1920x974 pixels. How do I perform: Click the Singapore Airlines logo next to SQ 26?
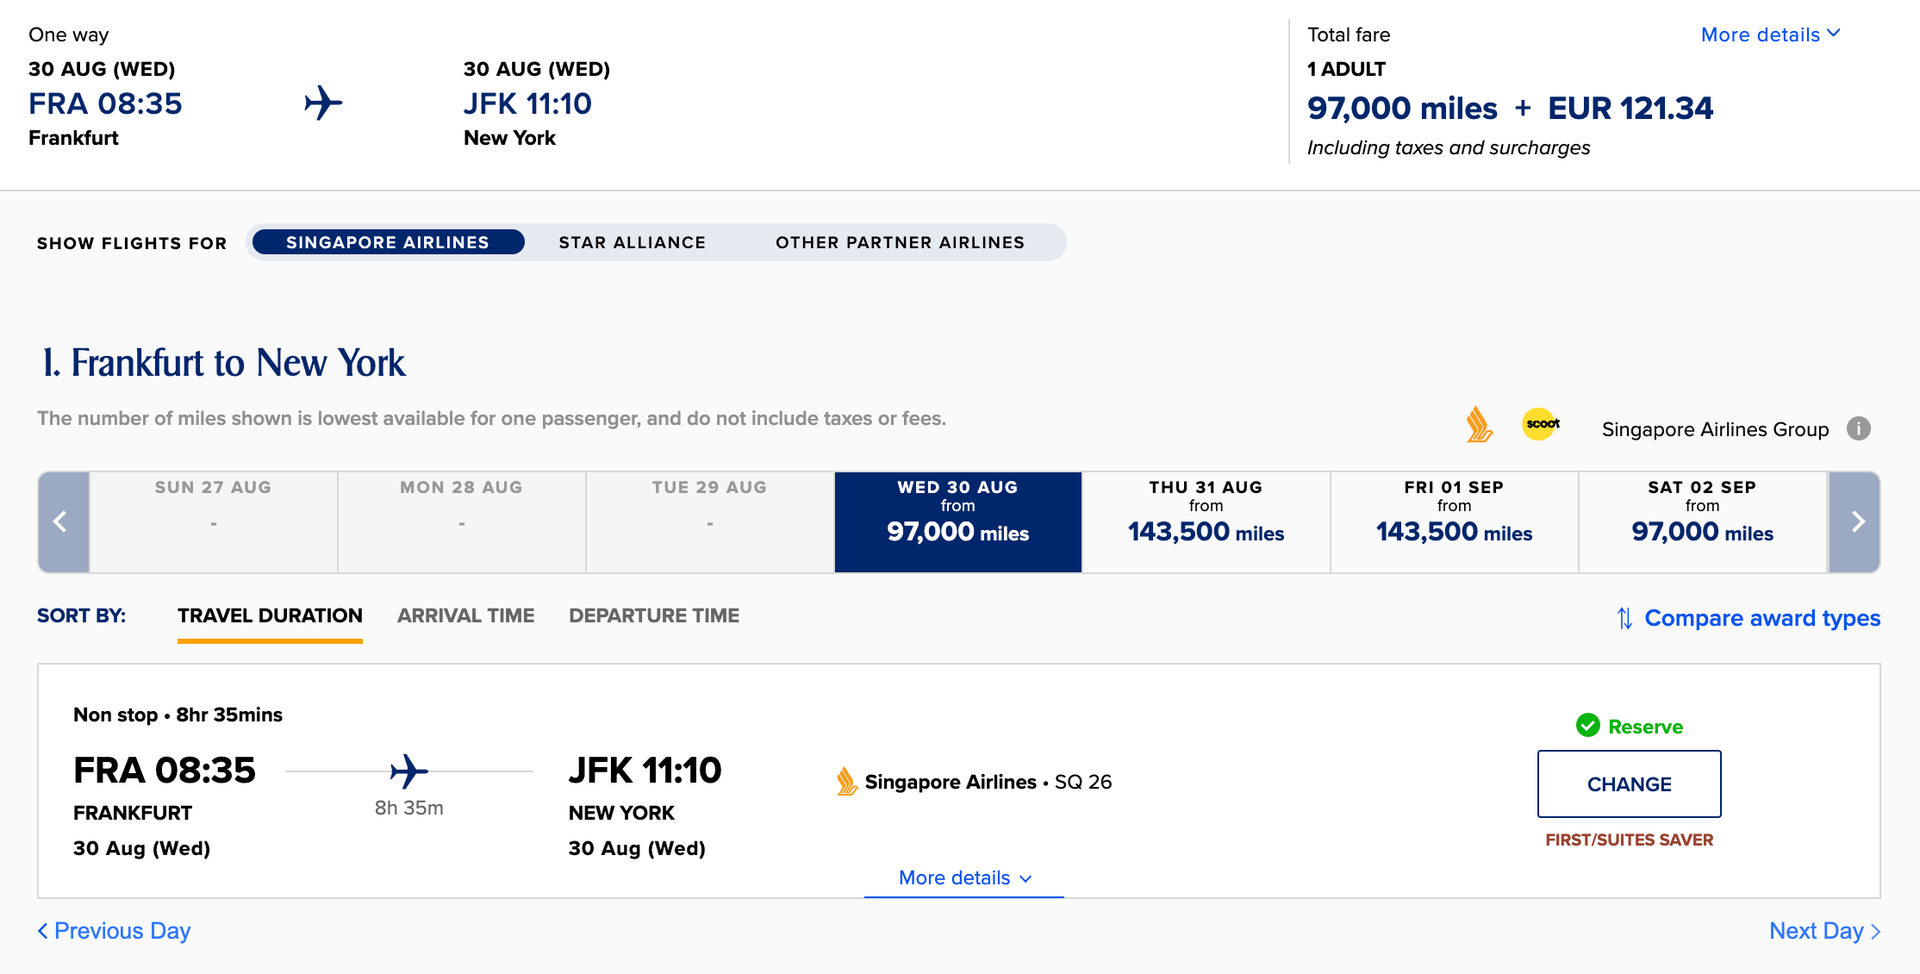[845, 781]
